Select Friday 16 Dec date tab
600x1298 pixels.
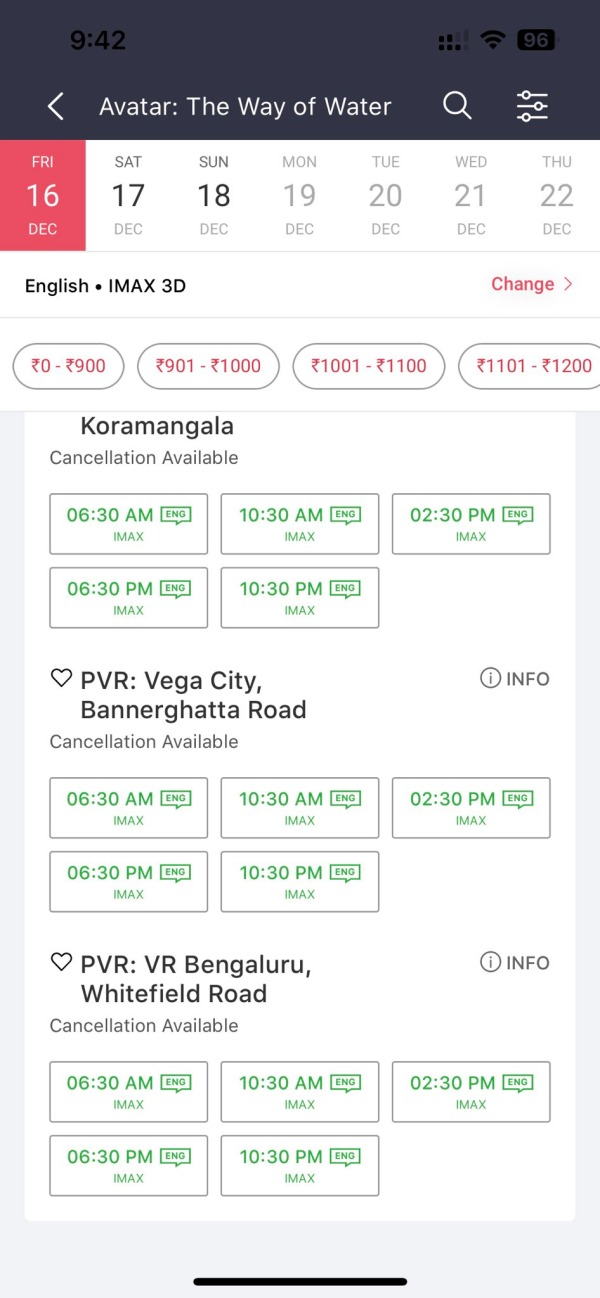(x=43, y=195)
